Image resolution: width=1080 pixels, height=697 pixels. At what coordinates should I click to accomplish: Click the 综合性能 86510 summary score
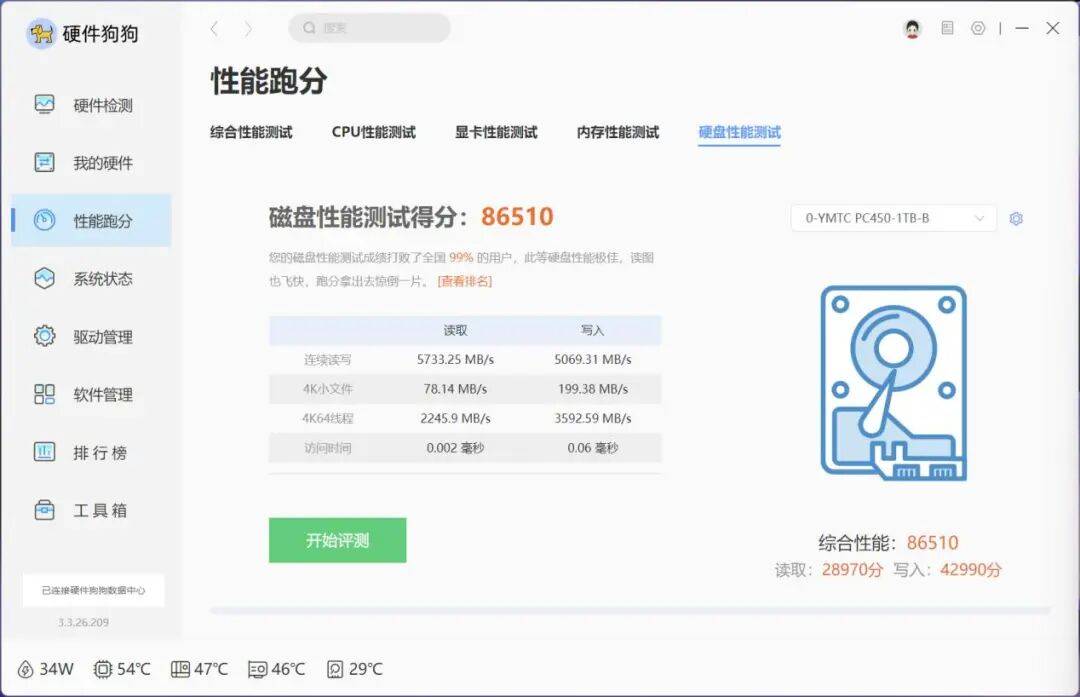889,543
